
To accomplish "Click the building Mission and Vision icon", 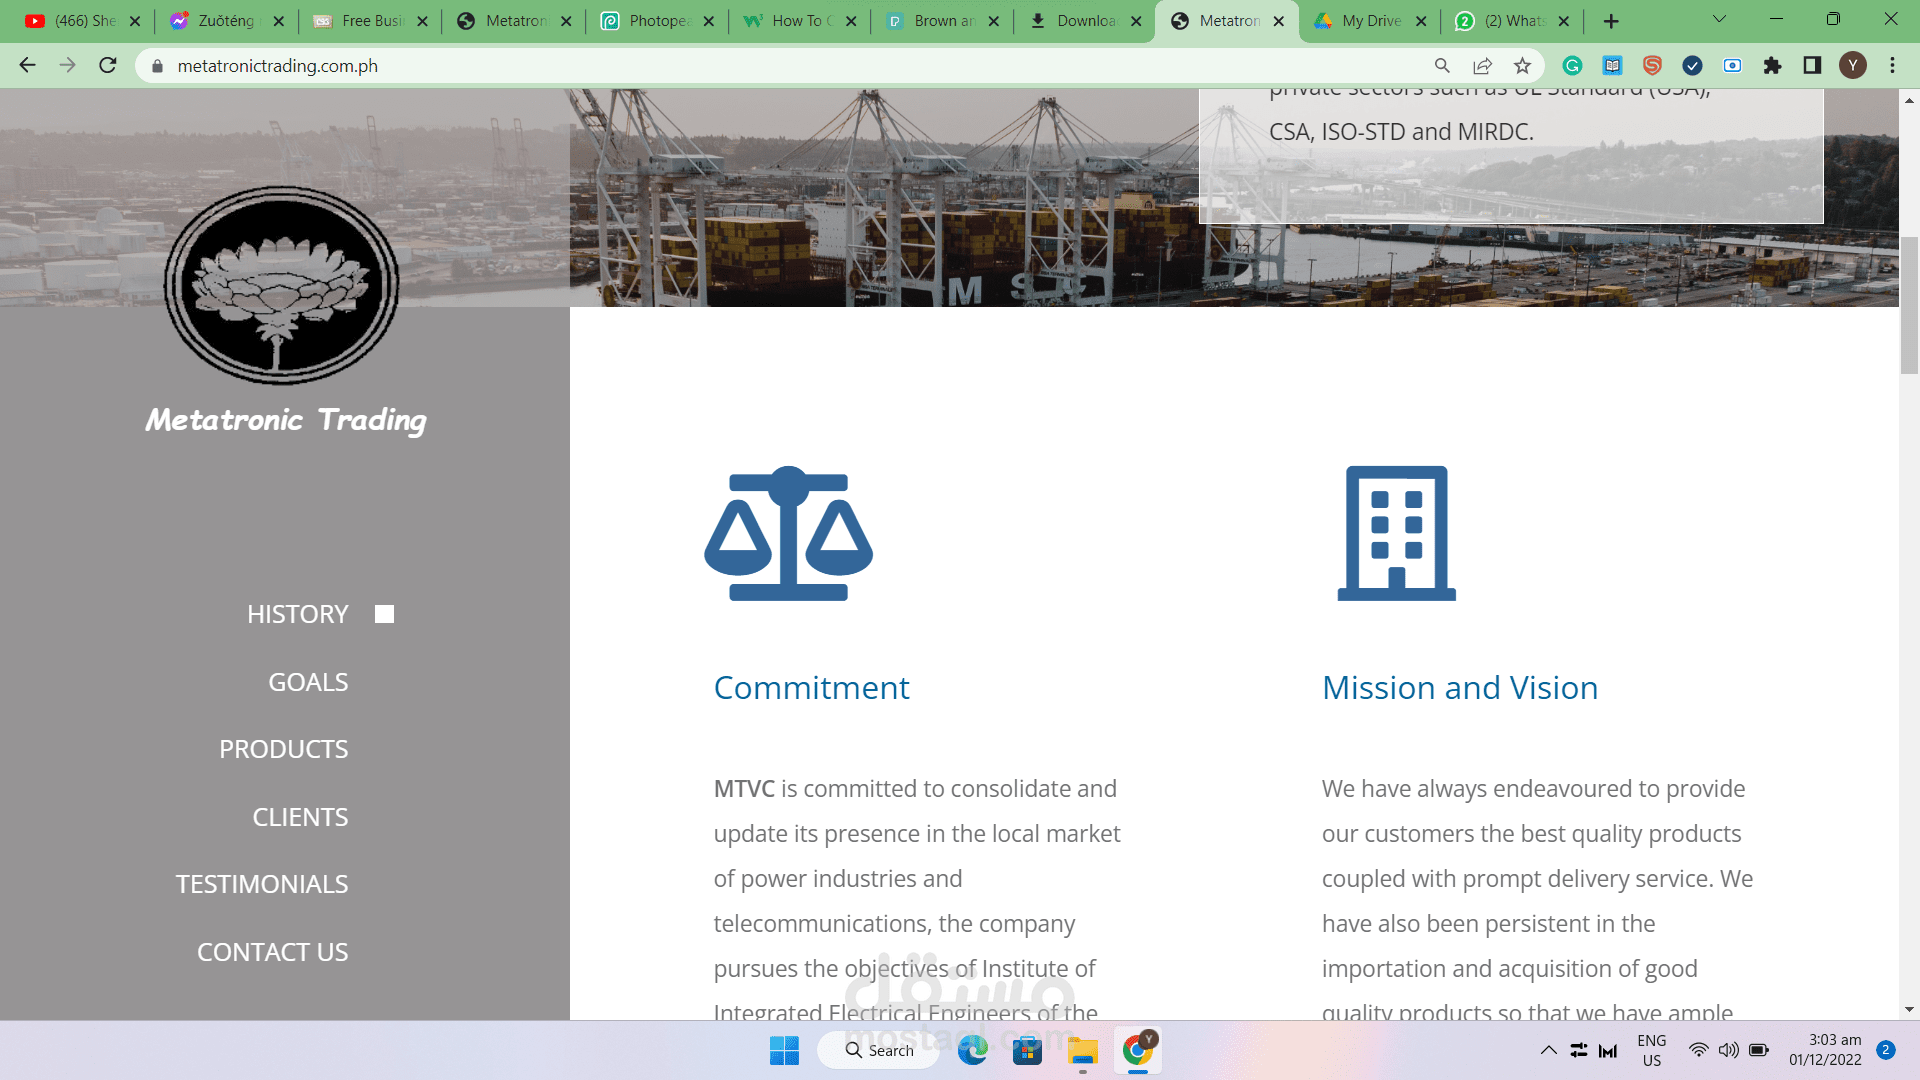I will [1396, 533].
